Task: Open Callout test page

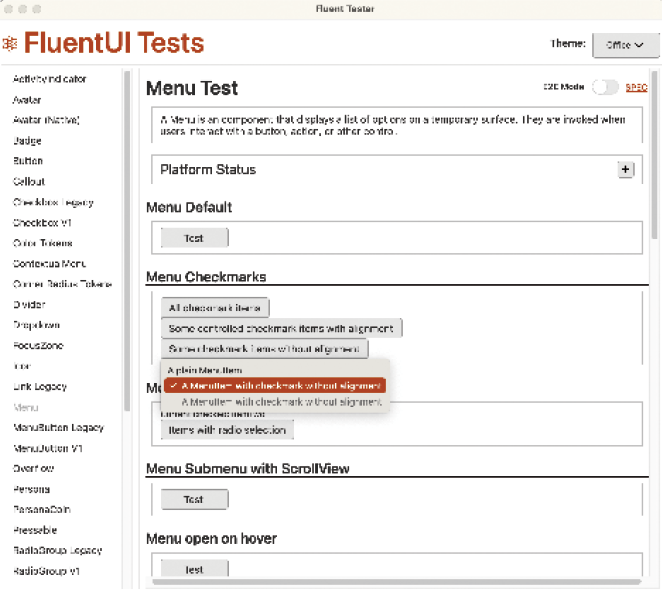Action: point(29,182)
